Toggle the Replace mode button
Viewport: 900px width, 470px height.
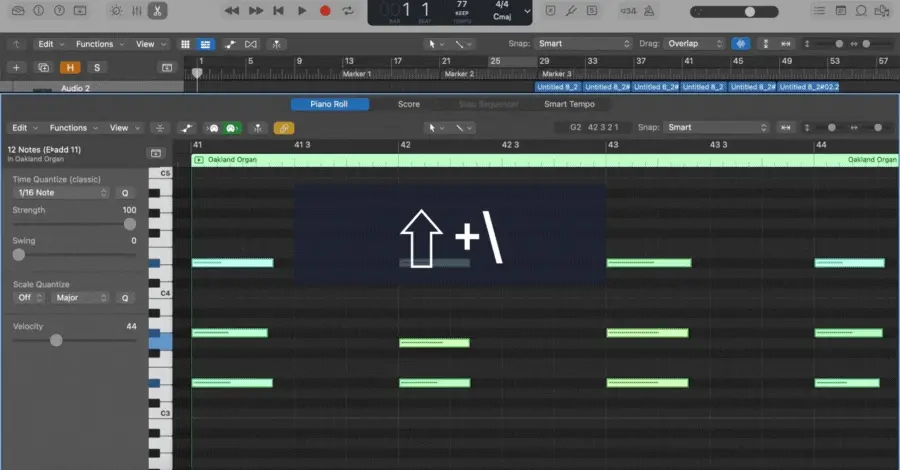tap(550, 10)
